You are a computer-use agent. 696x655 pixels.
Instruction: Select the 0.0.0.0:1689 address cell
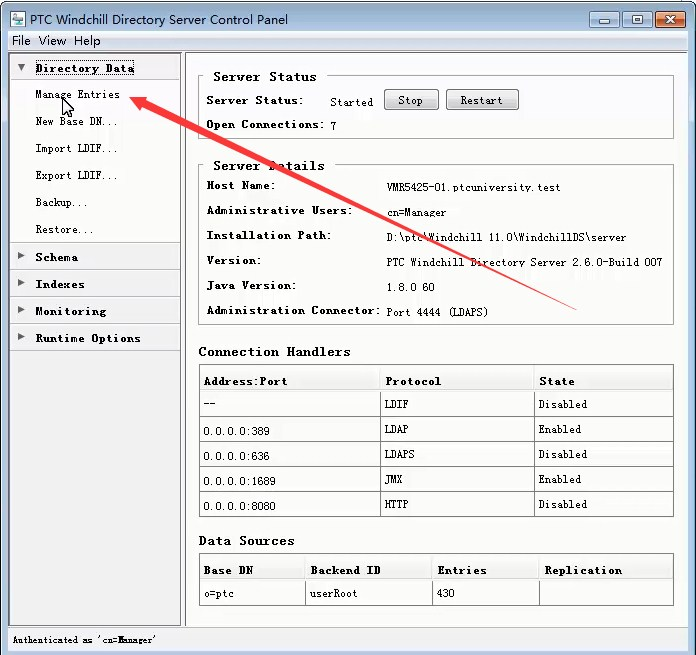point(290,479)
